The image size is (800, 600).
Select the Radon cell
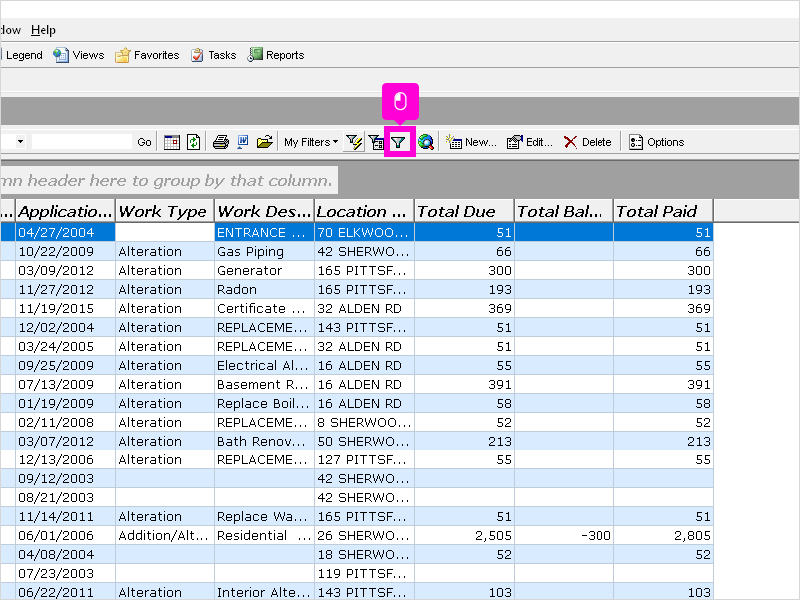coord(264,289)
